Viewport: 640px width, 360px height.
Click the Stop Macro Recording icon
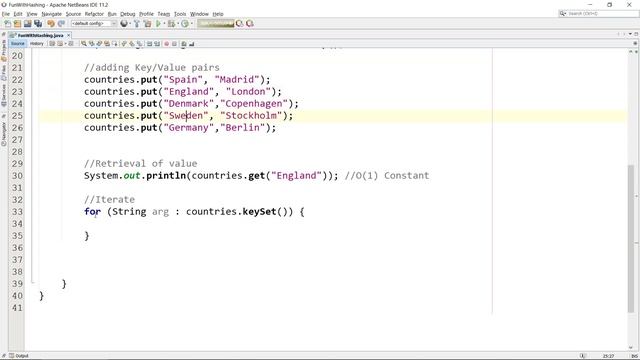174,44
